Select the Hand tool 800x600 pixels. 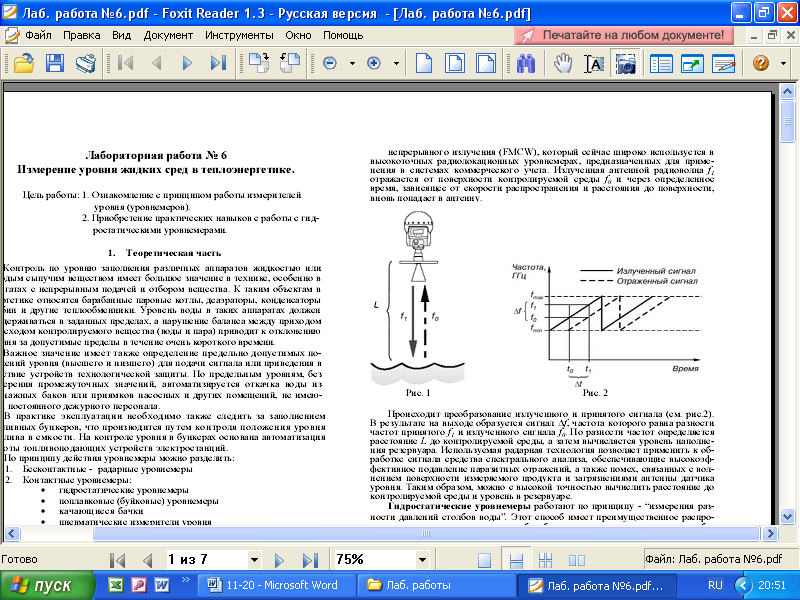[x=563, y=64]
